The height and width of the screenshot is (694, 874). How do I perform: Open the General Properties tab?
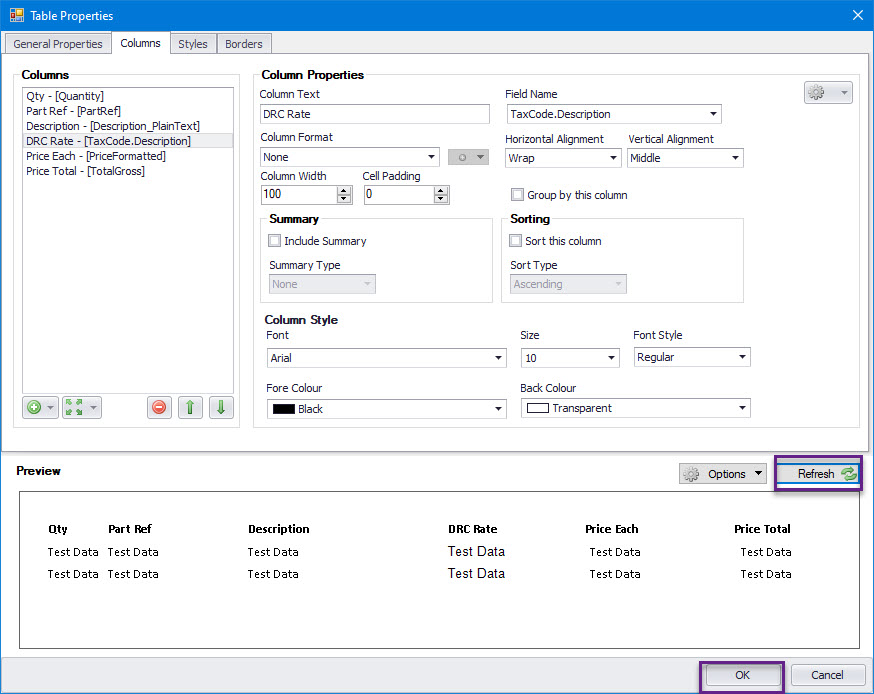pos(57,43)
